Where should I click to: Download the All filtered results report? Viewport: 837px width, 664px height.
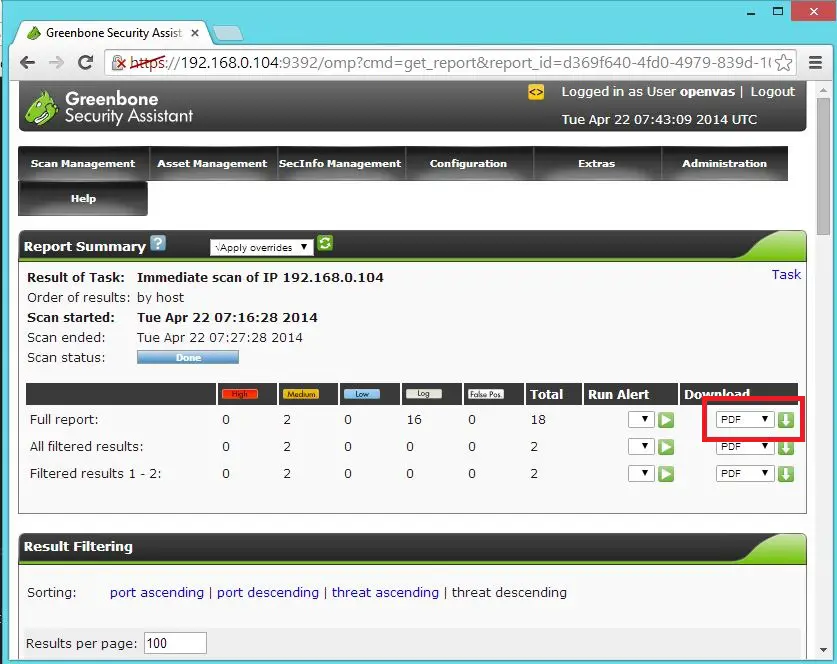point(786,447)
